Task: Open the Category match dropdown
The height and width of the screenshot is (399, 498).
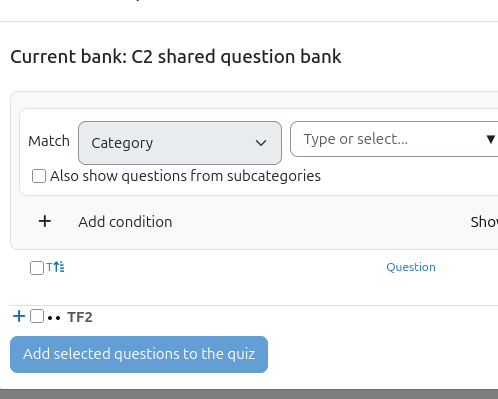Action: pos(180,143)
